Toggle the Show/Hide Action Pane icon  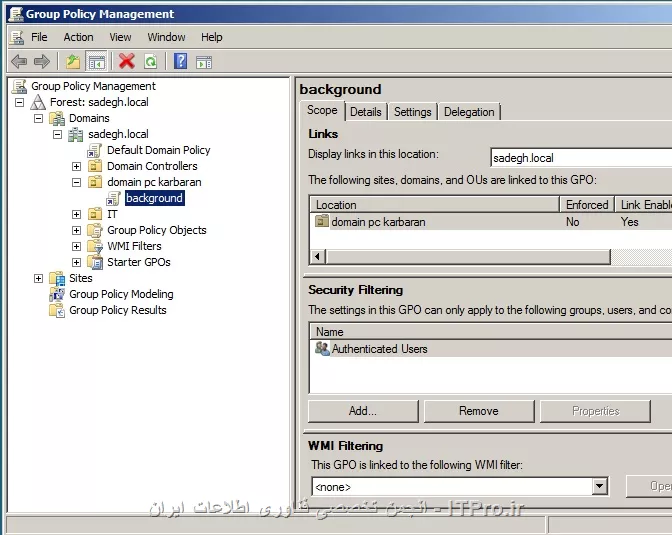click(x=204, y=62)
